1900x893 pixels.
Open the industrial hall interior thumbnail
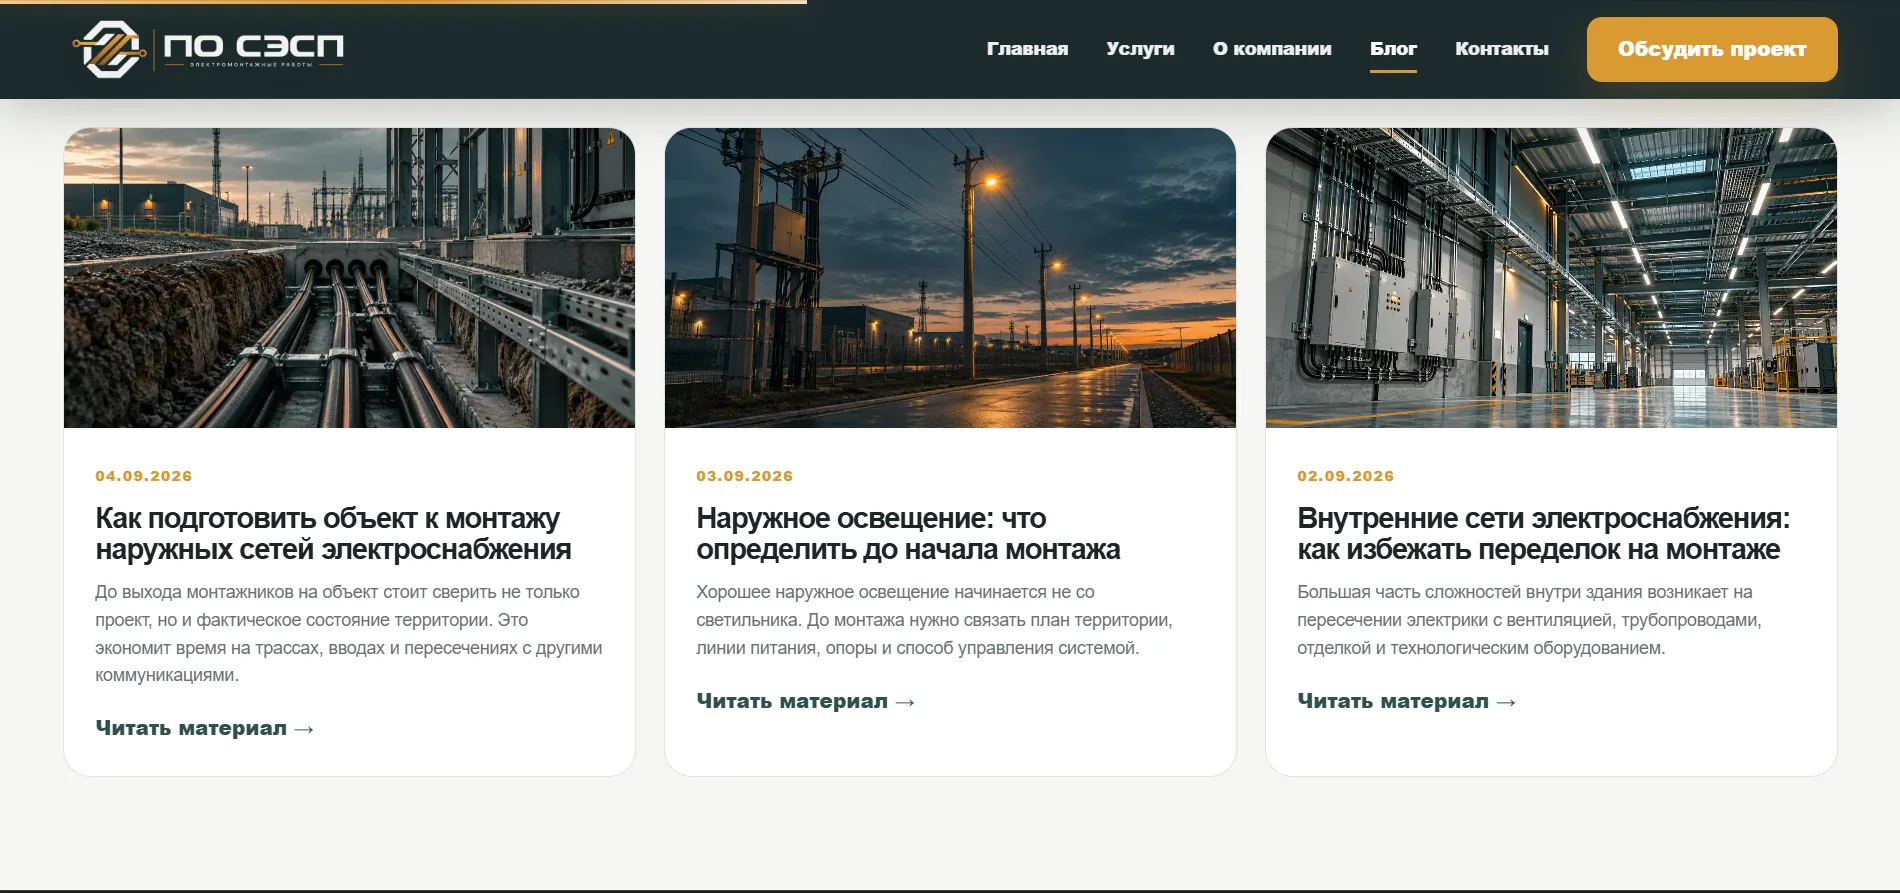1551,278
